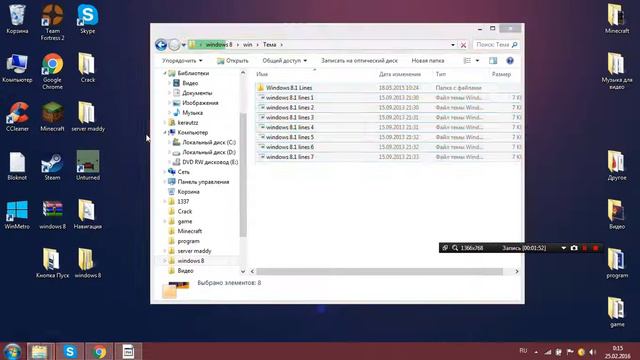This screenshot has width=640, height=360.
Task: Sort by the Тип column header
Action: coord(440,74)
